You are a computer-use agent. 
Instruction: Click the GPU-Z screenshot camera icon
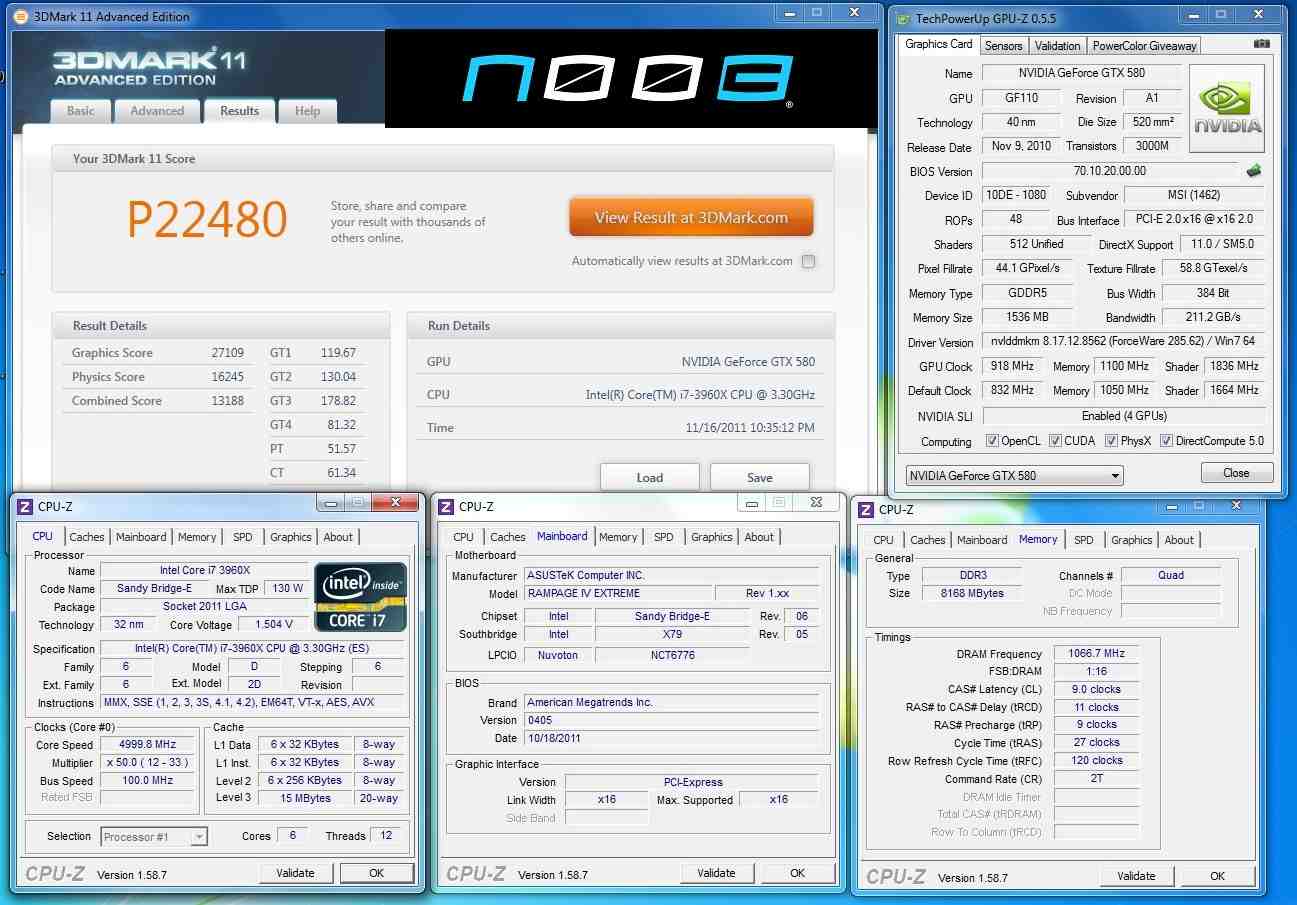click(1262, 45)
